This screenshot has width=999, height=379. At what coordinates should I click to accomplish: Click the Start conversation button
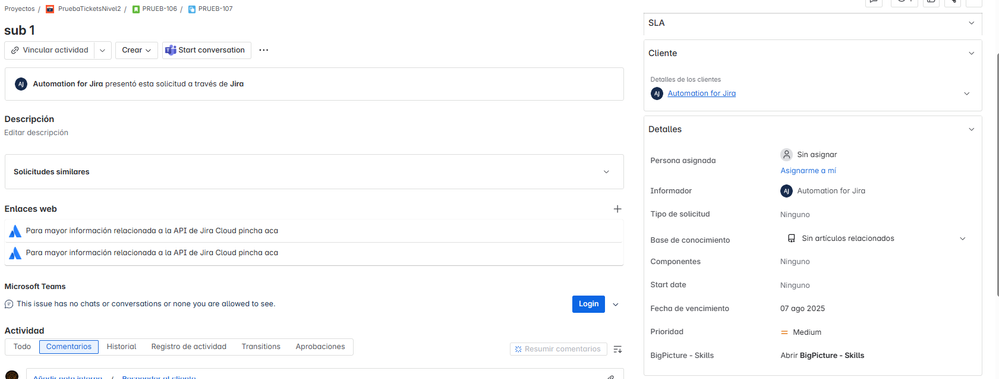(206, 50)
